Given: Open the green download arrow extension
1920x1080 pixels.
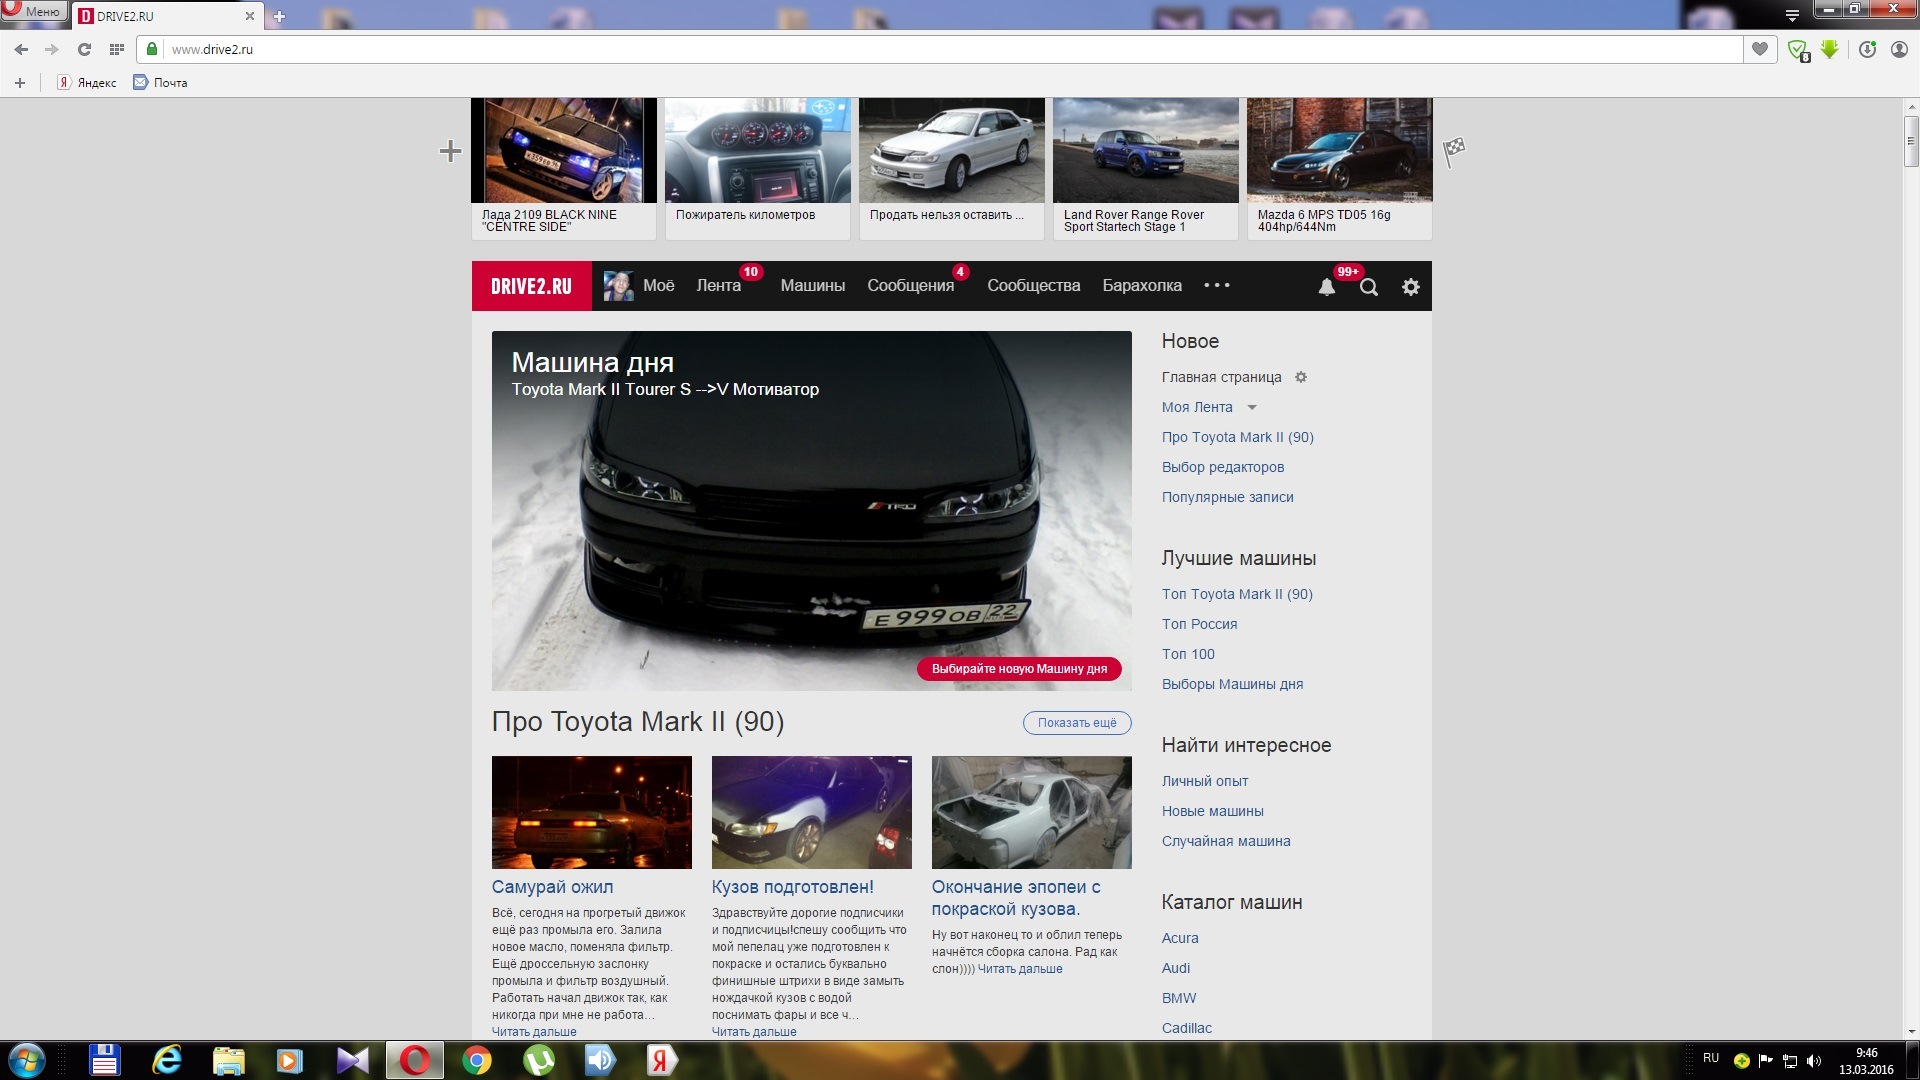Looking at the screenshot, I should tap(1829, 49).
